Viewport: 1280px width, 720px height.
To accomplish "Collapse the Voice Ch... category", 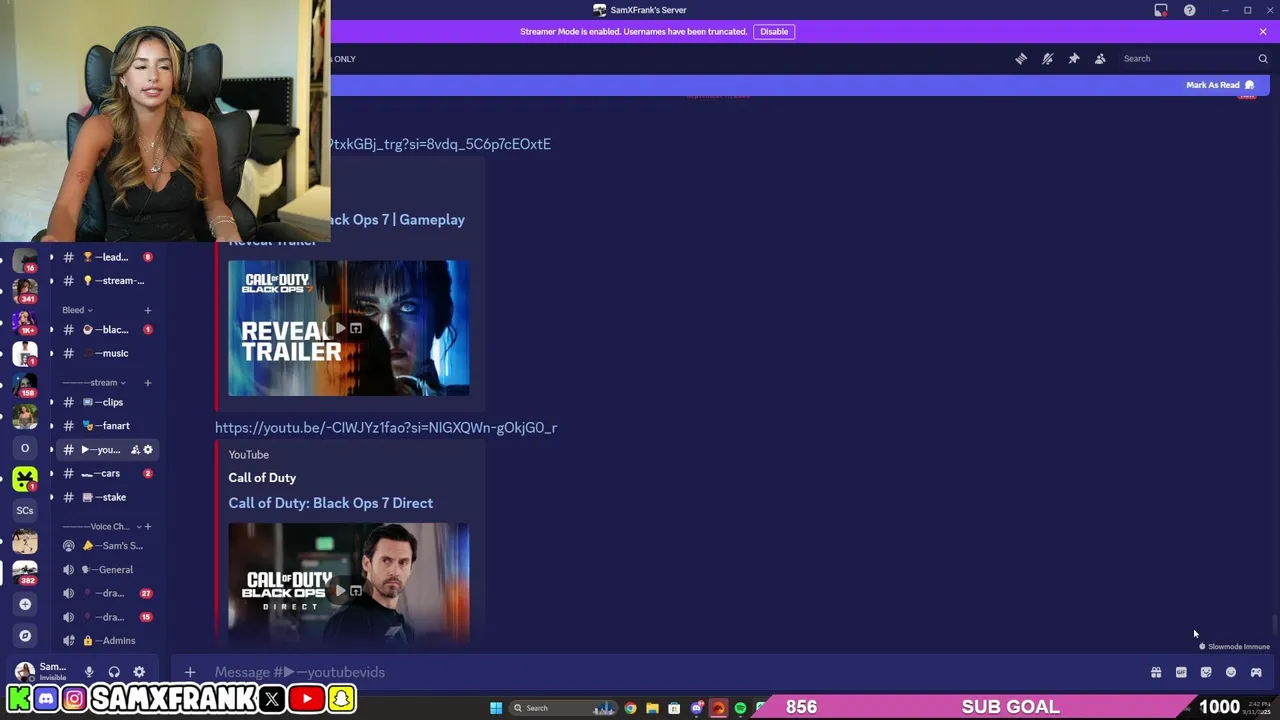I will tap(100, 526).
